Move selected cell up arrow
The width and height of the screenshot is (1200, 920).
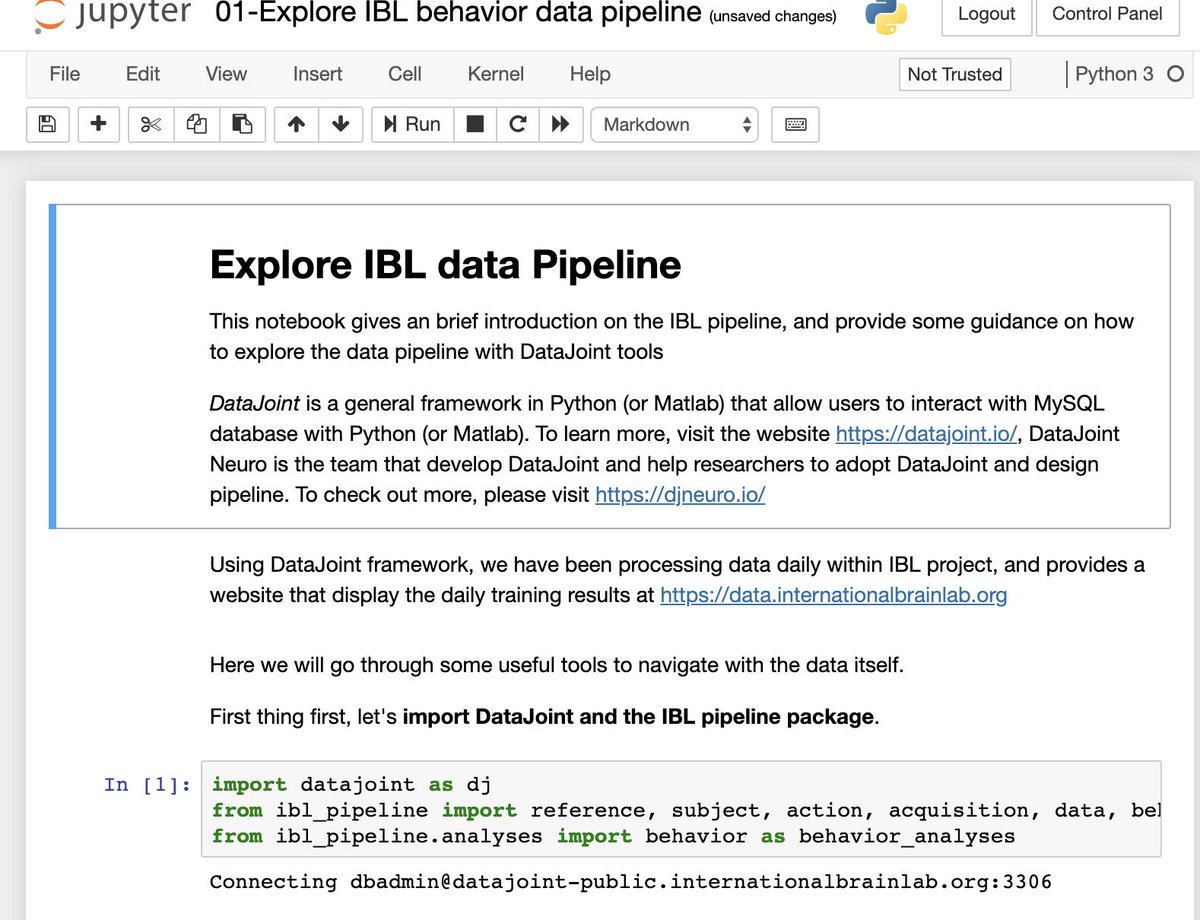[296, 124]
